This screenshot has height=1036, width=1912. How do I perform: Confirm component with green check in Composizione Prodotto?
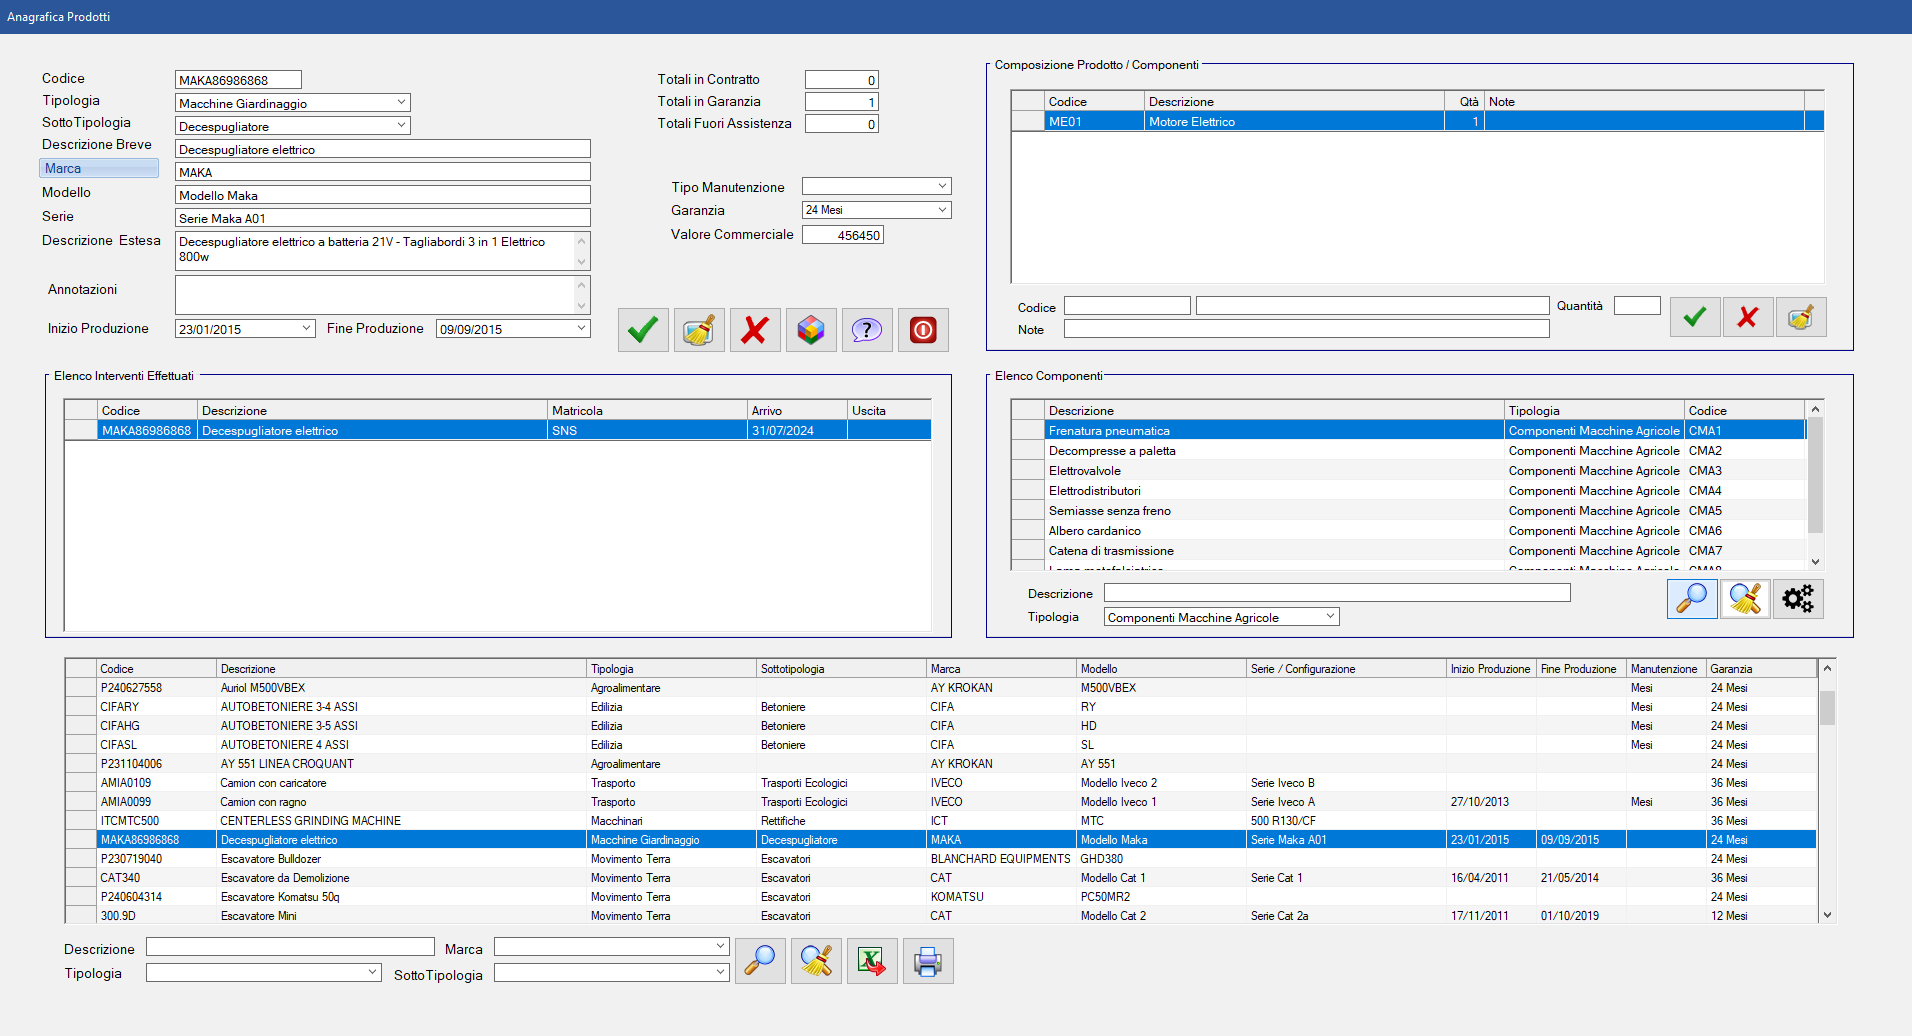tap(1694, 317)
